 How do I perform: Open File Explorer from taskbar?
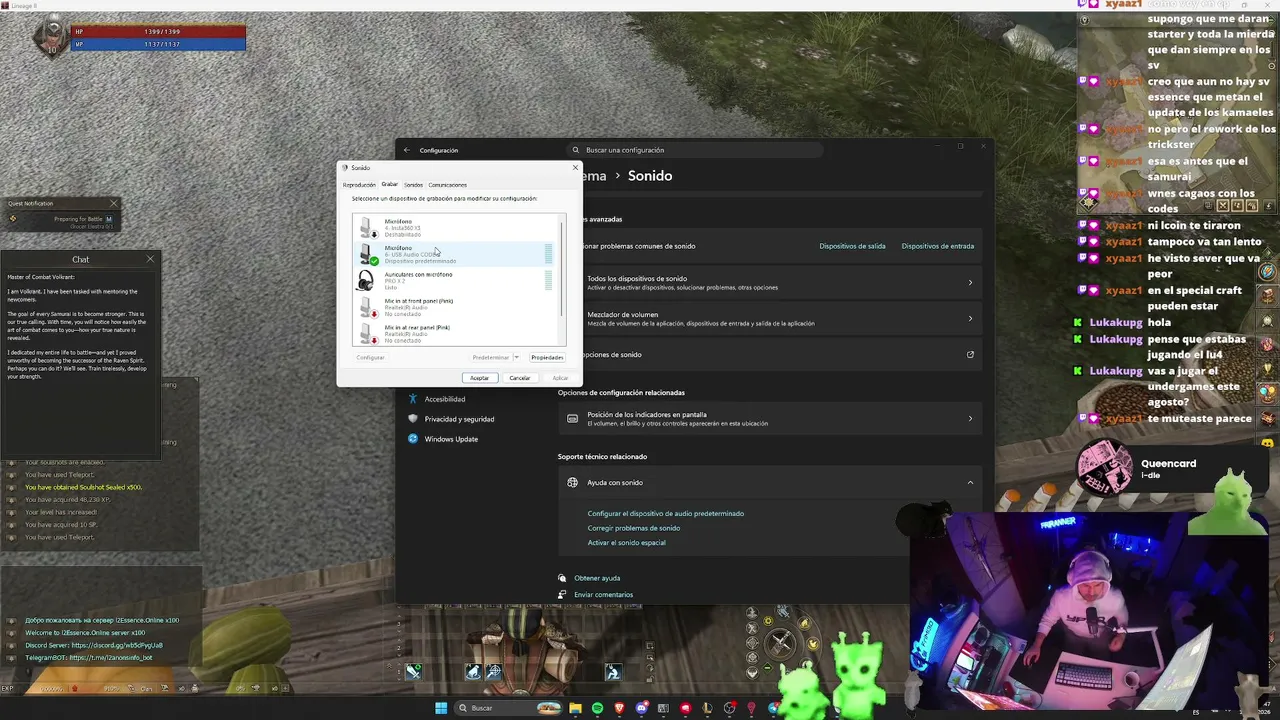(575, 708)
